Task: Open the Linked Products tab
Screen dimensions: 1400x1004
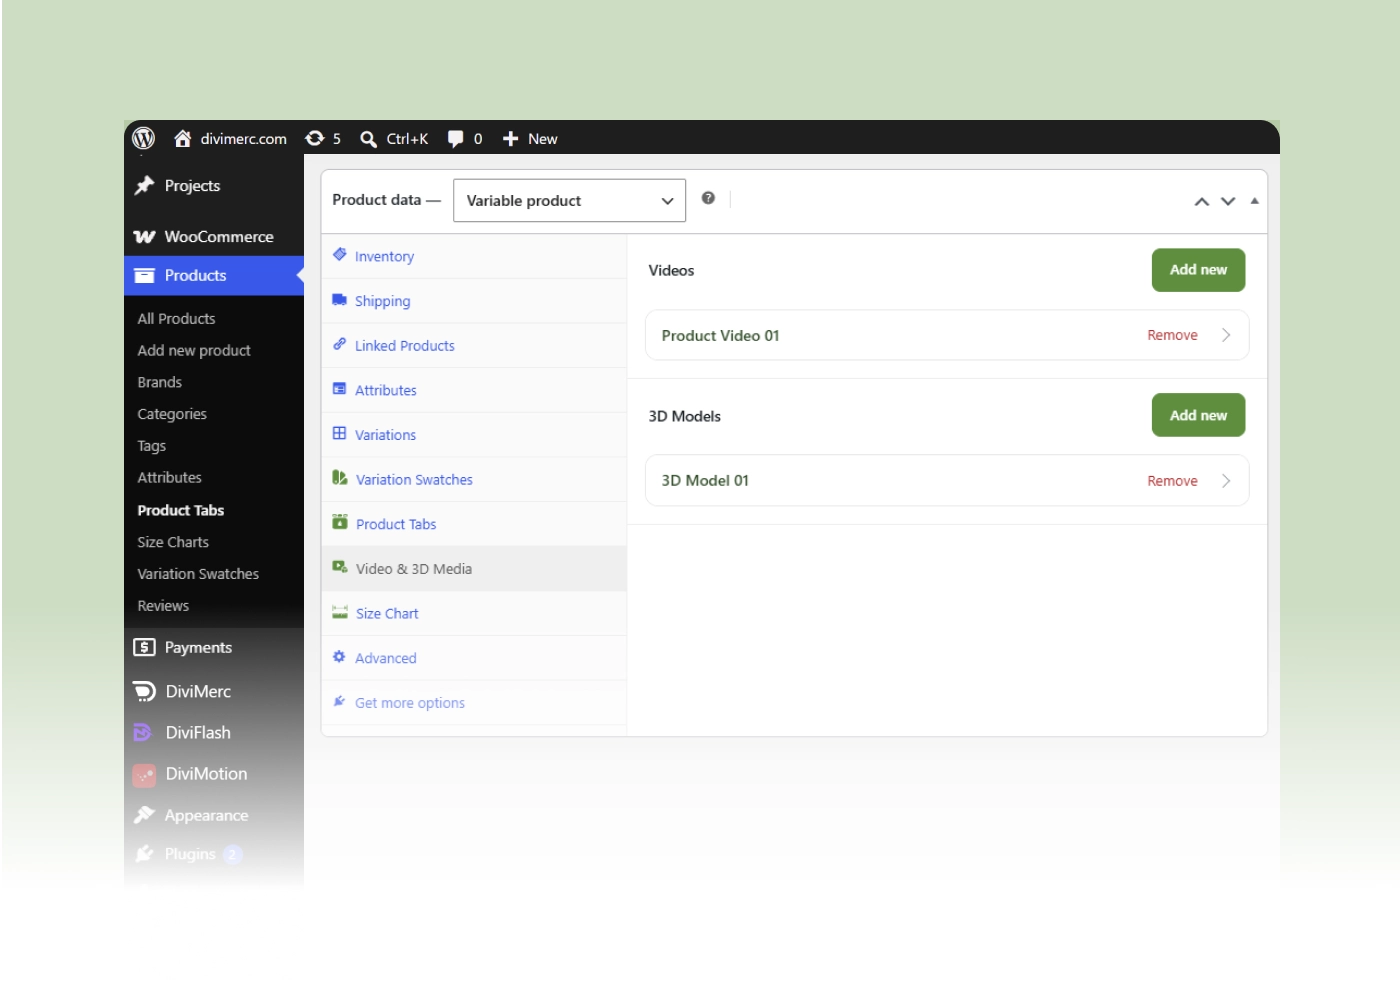Action: coord(474,346)
